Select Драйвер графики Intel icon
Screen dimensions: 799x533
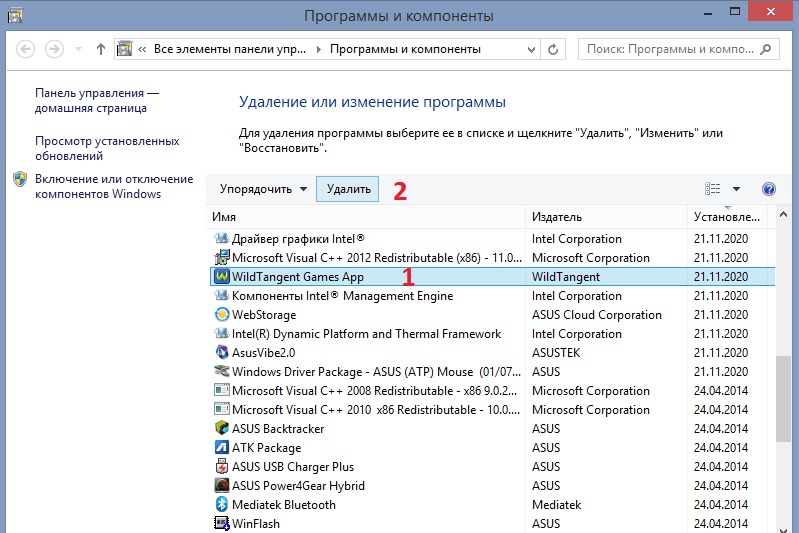[x=222, y=238]
